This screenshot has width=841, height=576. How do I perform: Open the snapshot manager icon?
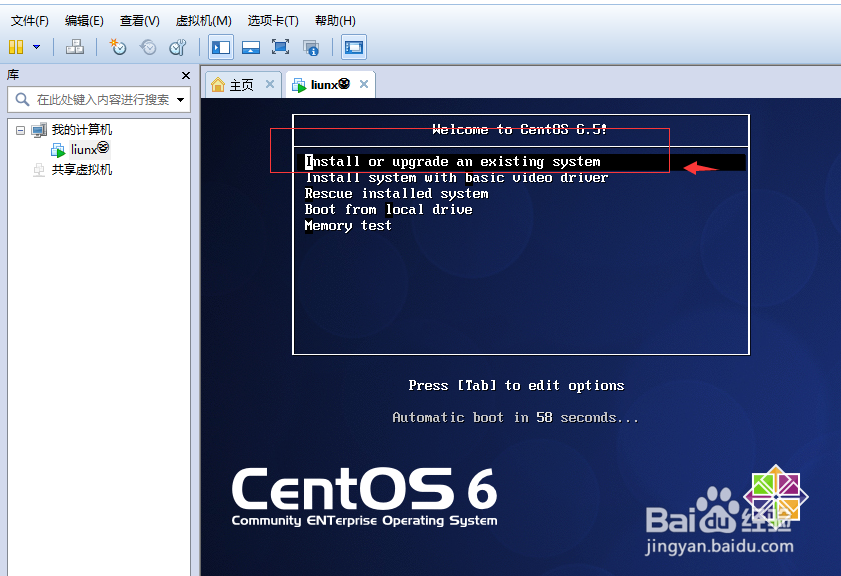pos(178,47)
